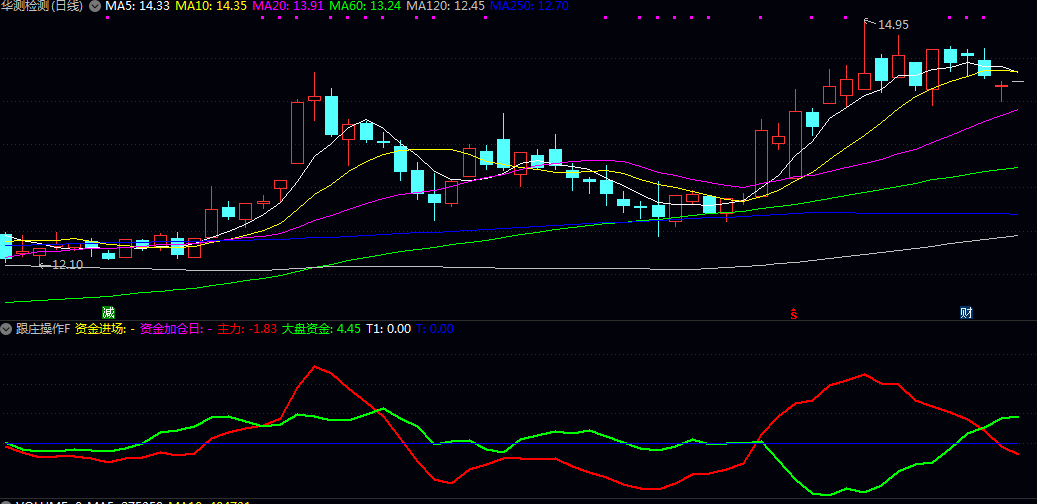Open the VOLUME indicator dropdown arrow
Screen dimensions: 1037x504
[x=6, y=501]
